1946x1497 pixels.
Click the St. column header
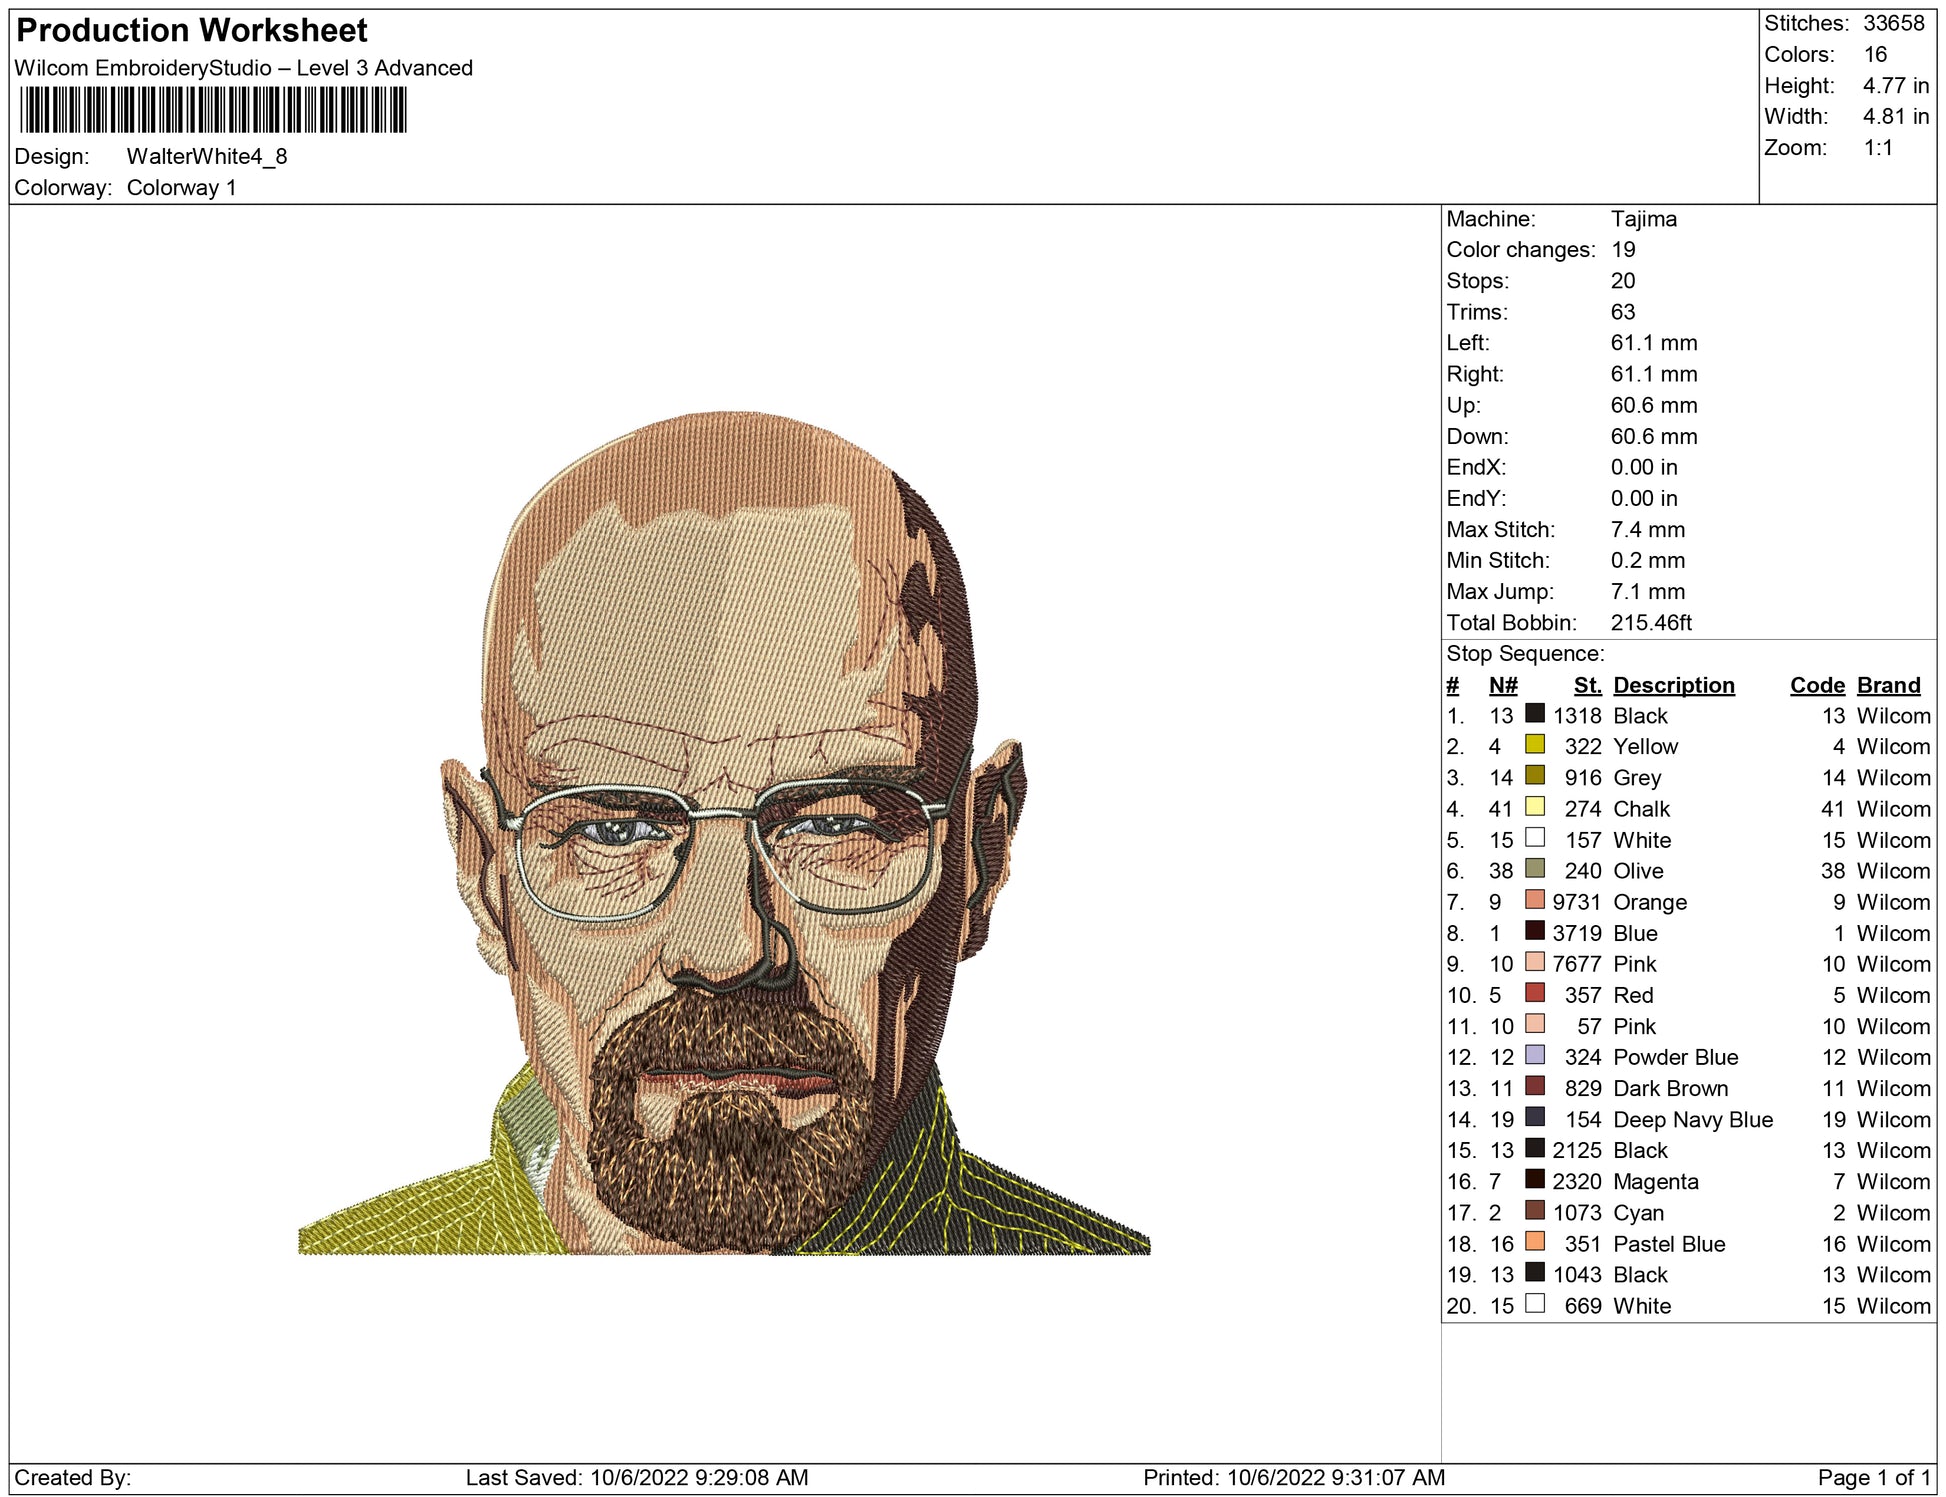[x=1587, y=685]
